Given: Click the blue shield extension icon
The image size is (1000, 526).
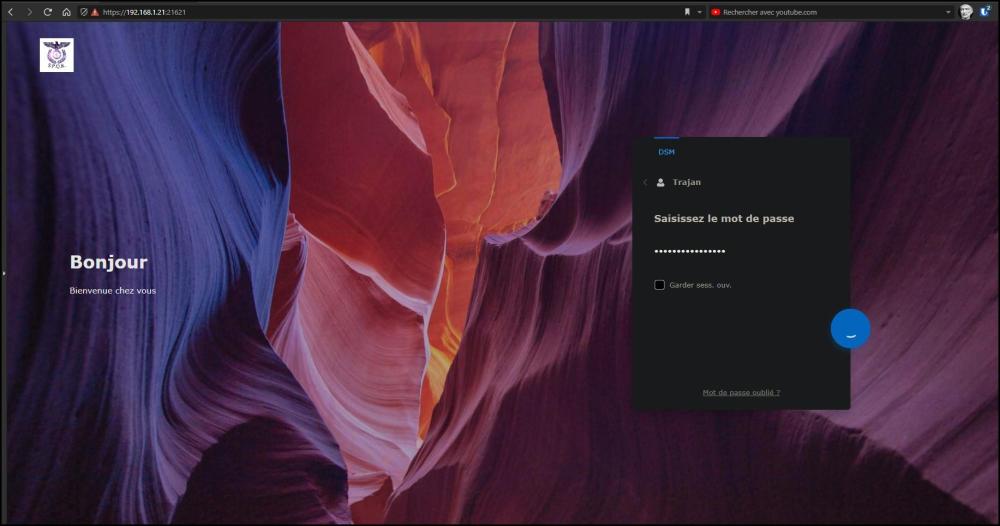Looking at the screenshot, I should coord(985,11).
